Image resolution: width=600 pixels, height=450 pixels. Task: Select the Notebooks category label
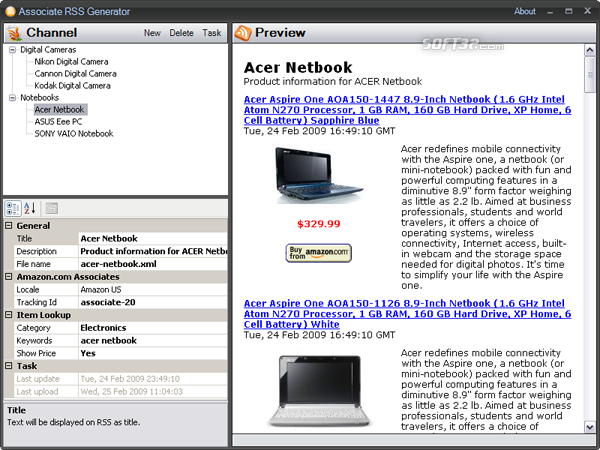(39, 98)
